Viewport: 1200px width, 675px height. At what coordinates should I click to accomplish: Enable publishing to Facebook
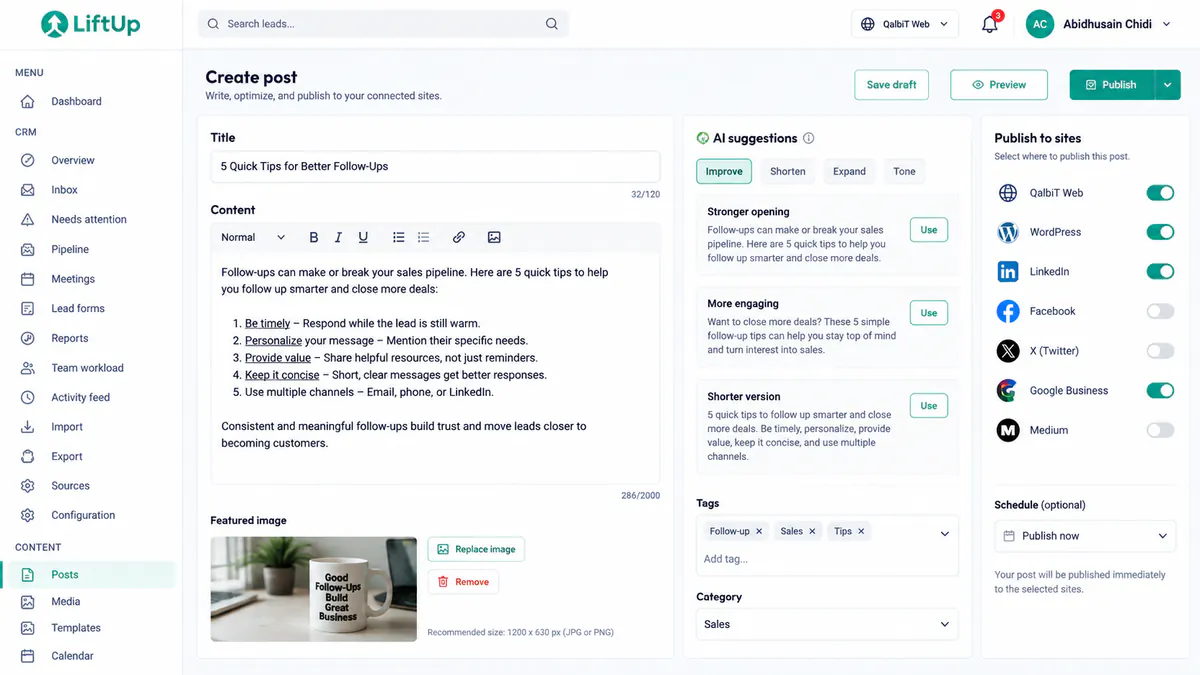[x=1160, y=311]
